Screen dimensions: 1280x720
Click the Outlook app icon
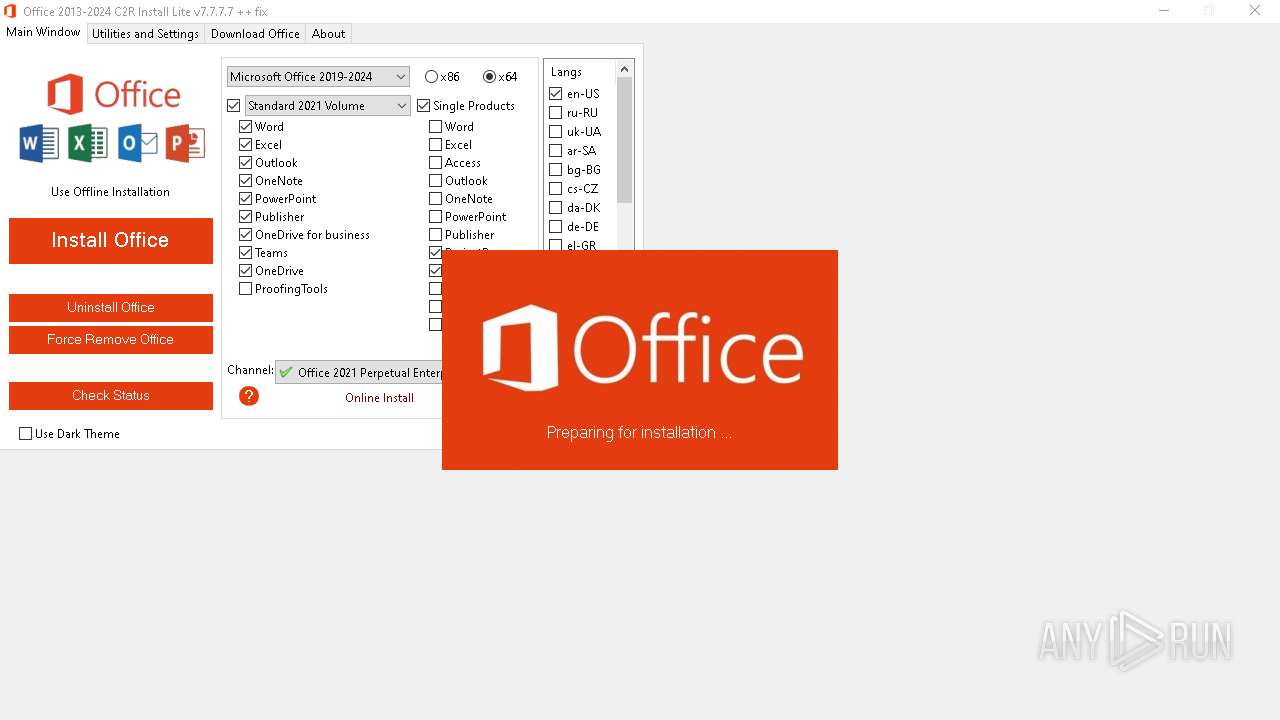pos(137,143)
